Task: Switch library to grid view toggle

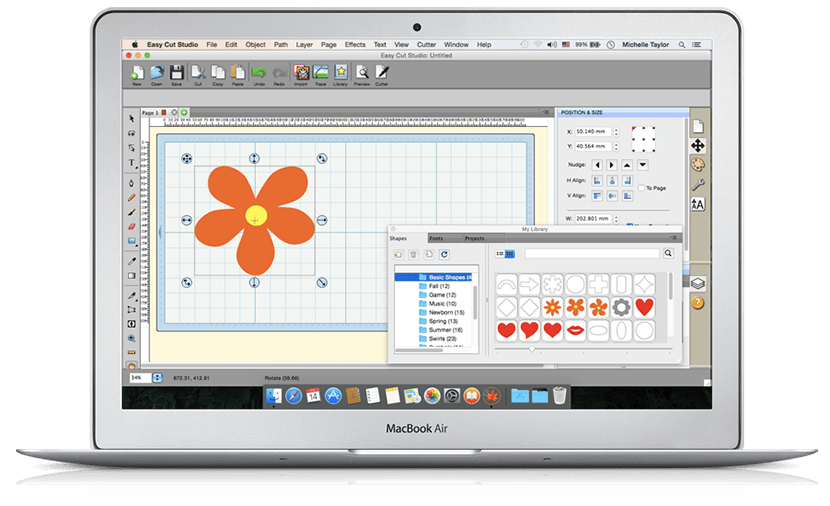Action: 510,254
